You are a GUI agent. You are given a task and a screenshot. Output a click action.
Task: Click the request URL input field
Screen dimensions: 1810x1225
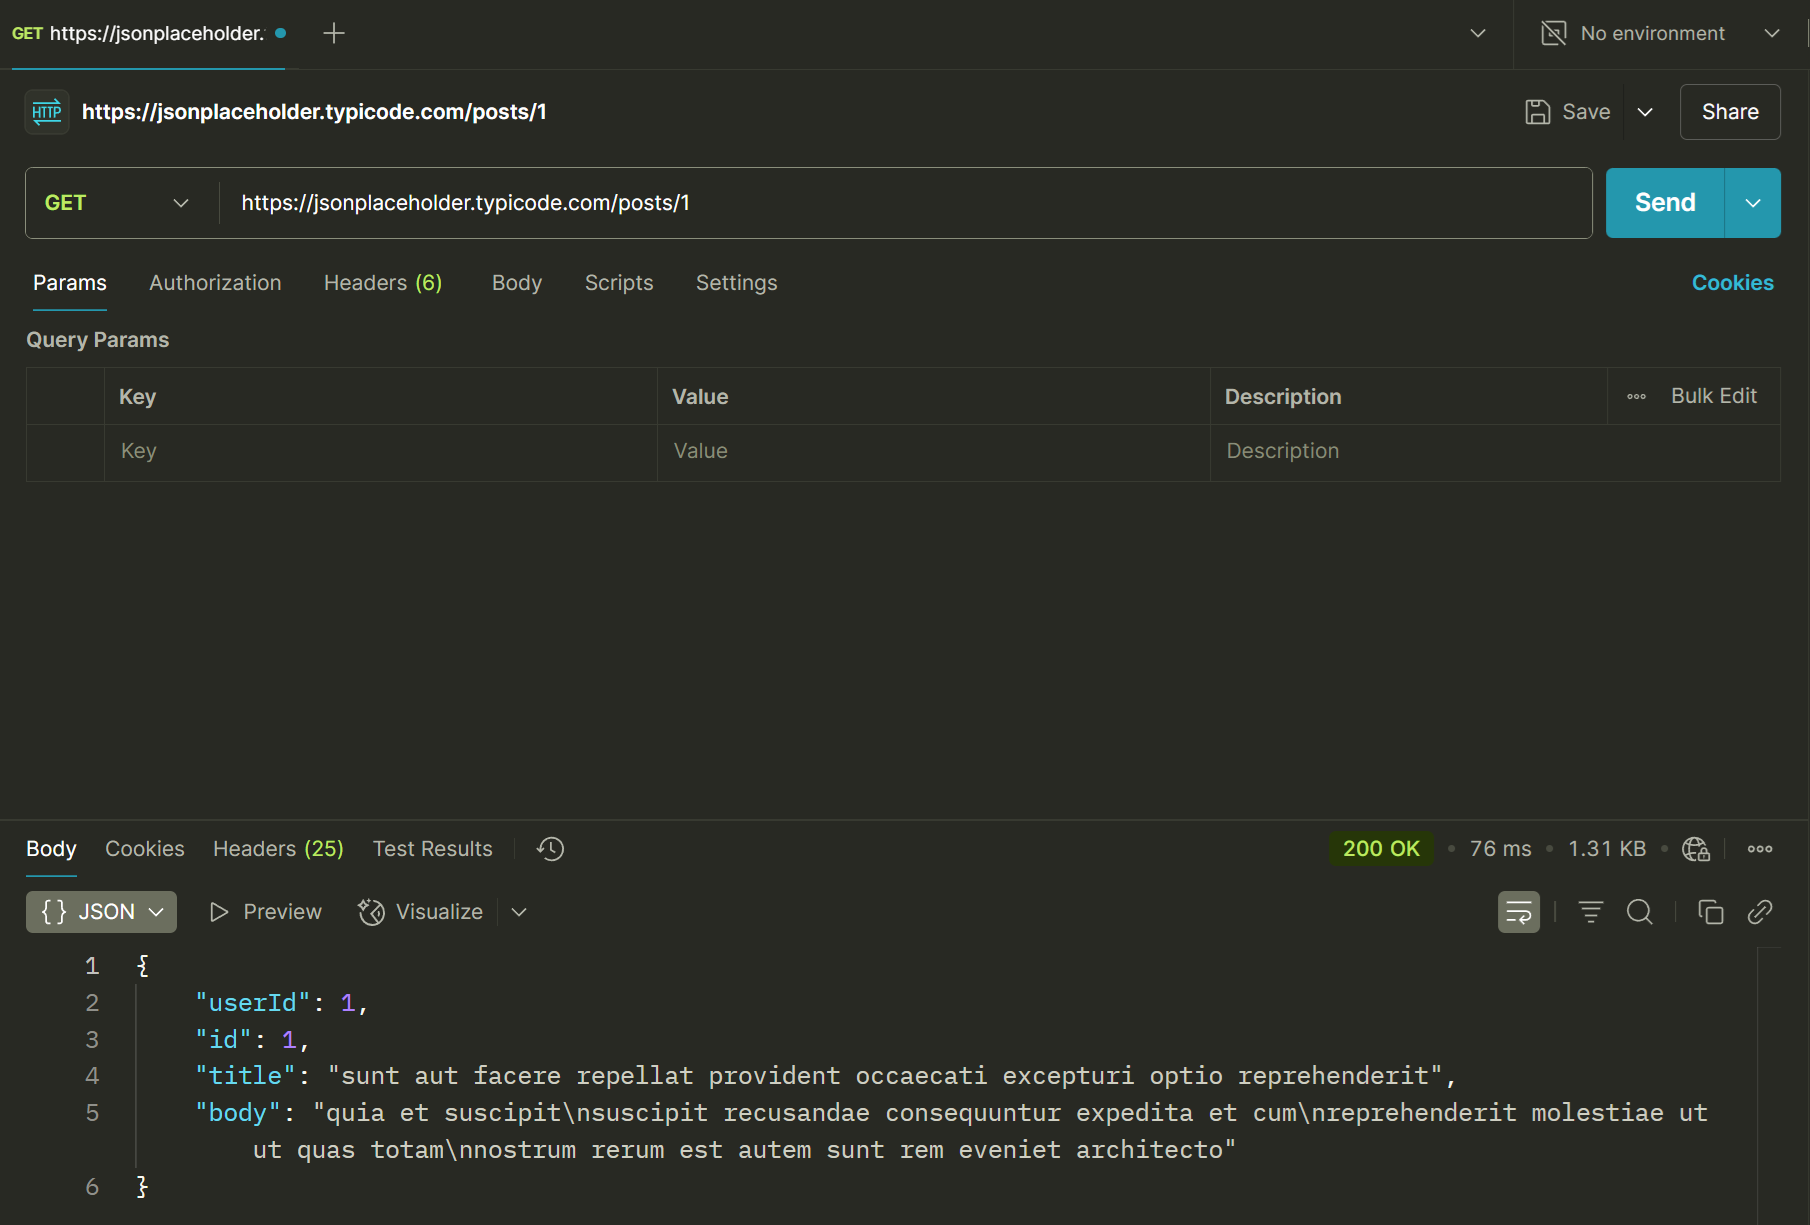tap(905, 203)
